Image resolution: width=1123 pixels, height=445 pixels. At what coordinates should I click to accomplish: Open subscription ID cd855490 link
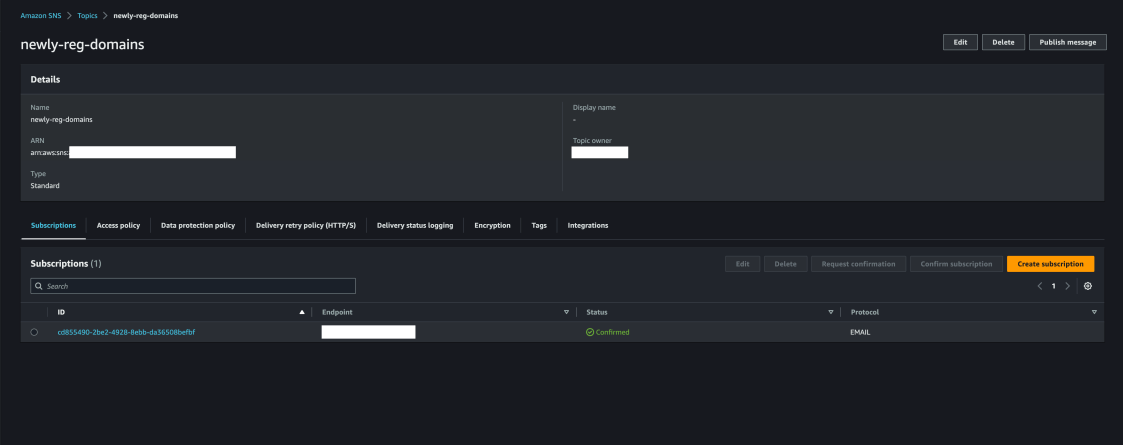(x=126, y=332)
